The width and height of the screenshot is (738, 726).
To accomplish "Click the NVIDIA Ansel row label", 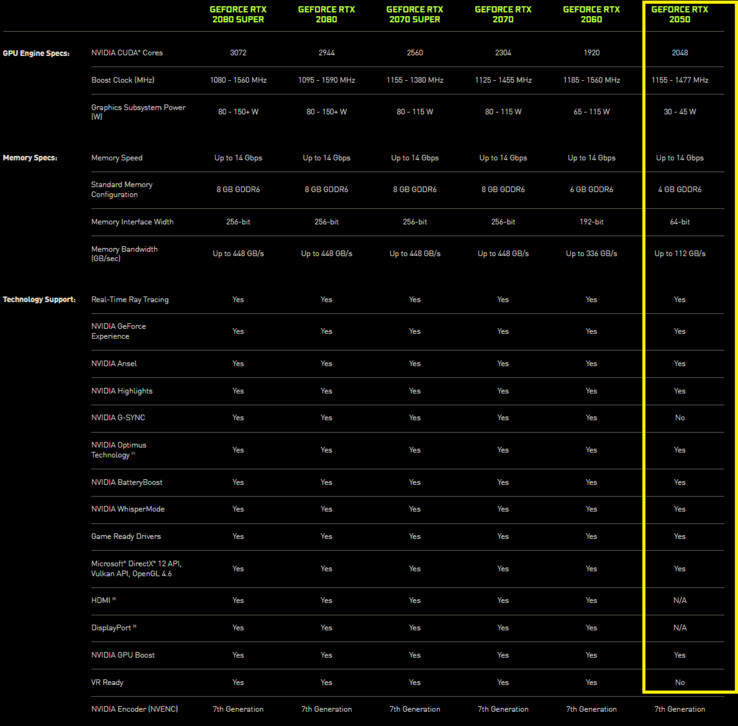I will 114,363.
